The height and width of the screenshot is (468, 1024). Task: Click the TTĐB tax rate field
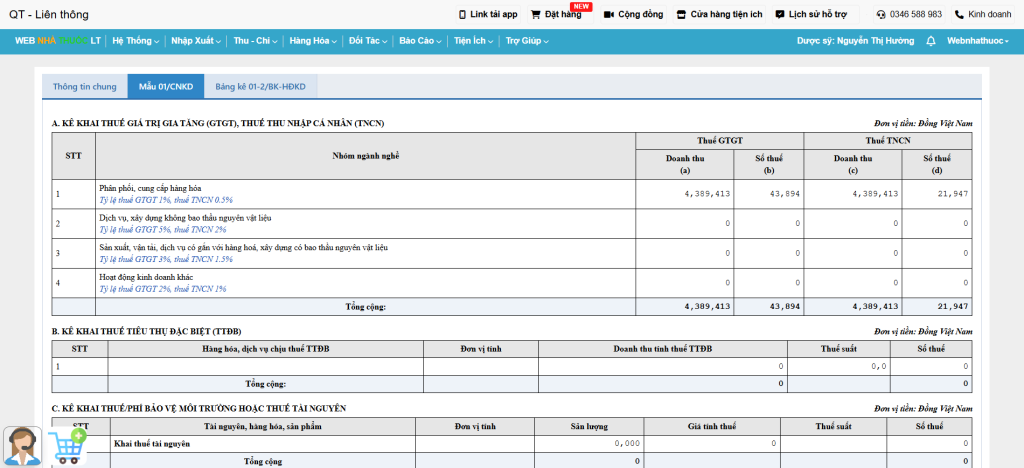pos(839,367)
